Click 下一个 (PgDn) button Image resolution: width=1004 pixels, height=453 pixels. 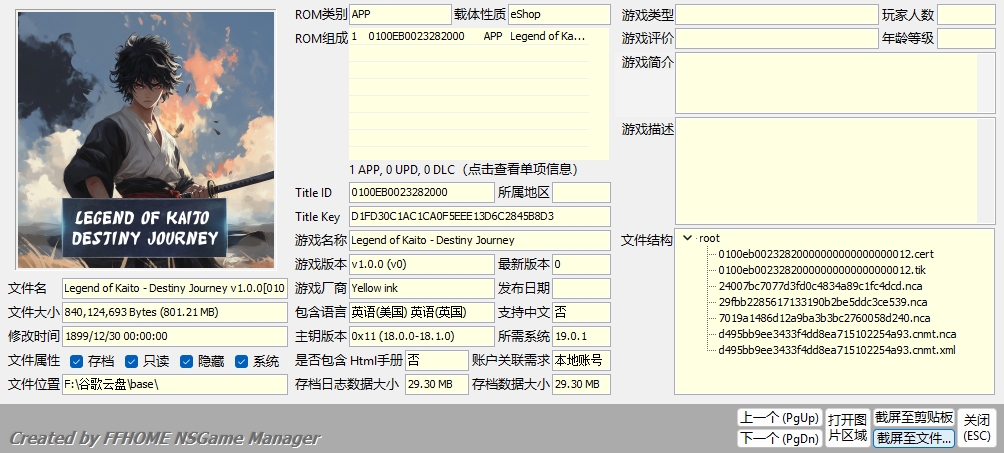[x=779, y=438]
